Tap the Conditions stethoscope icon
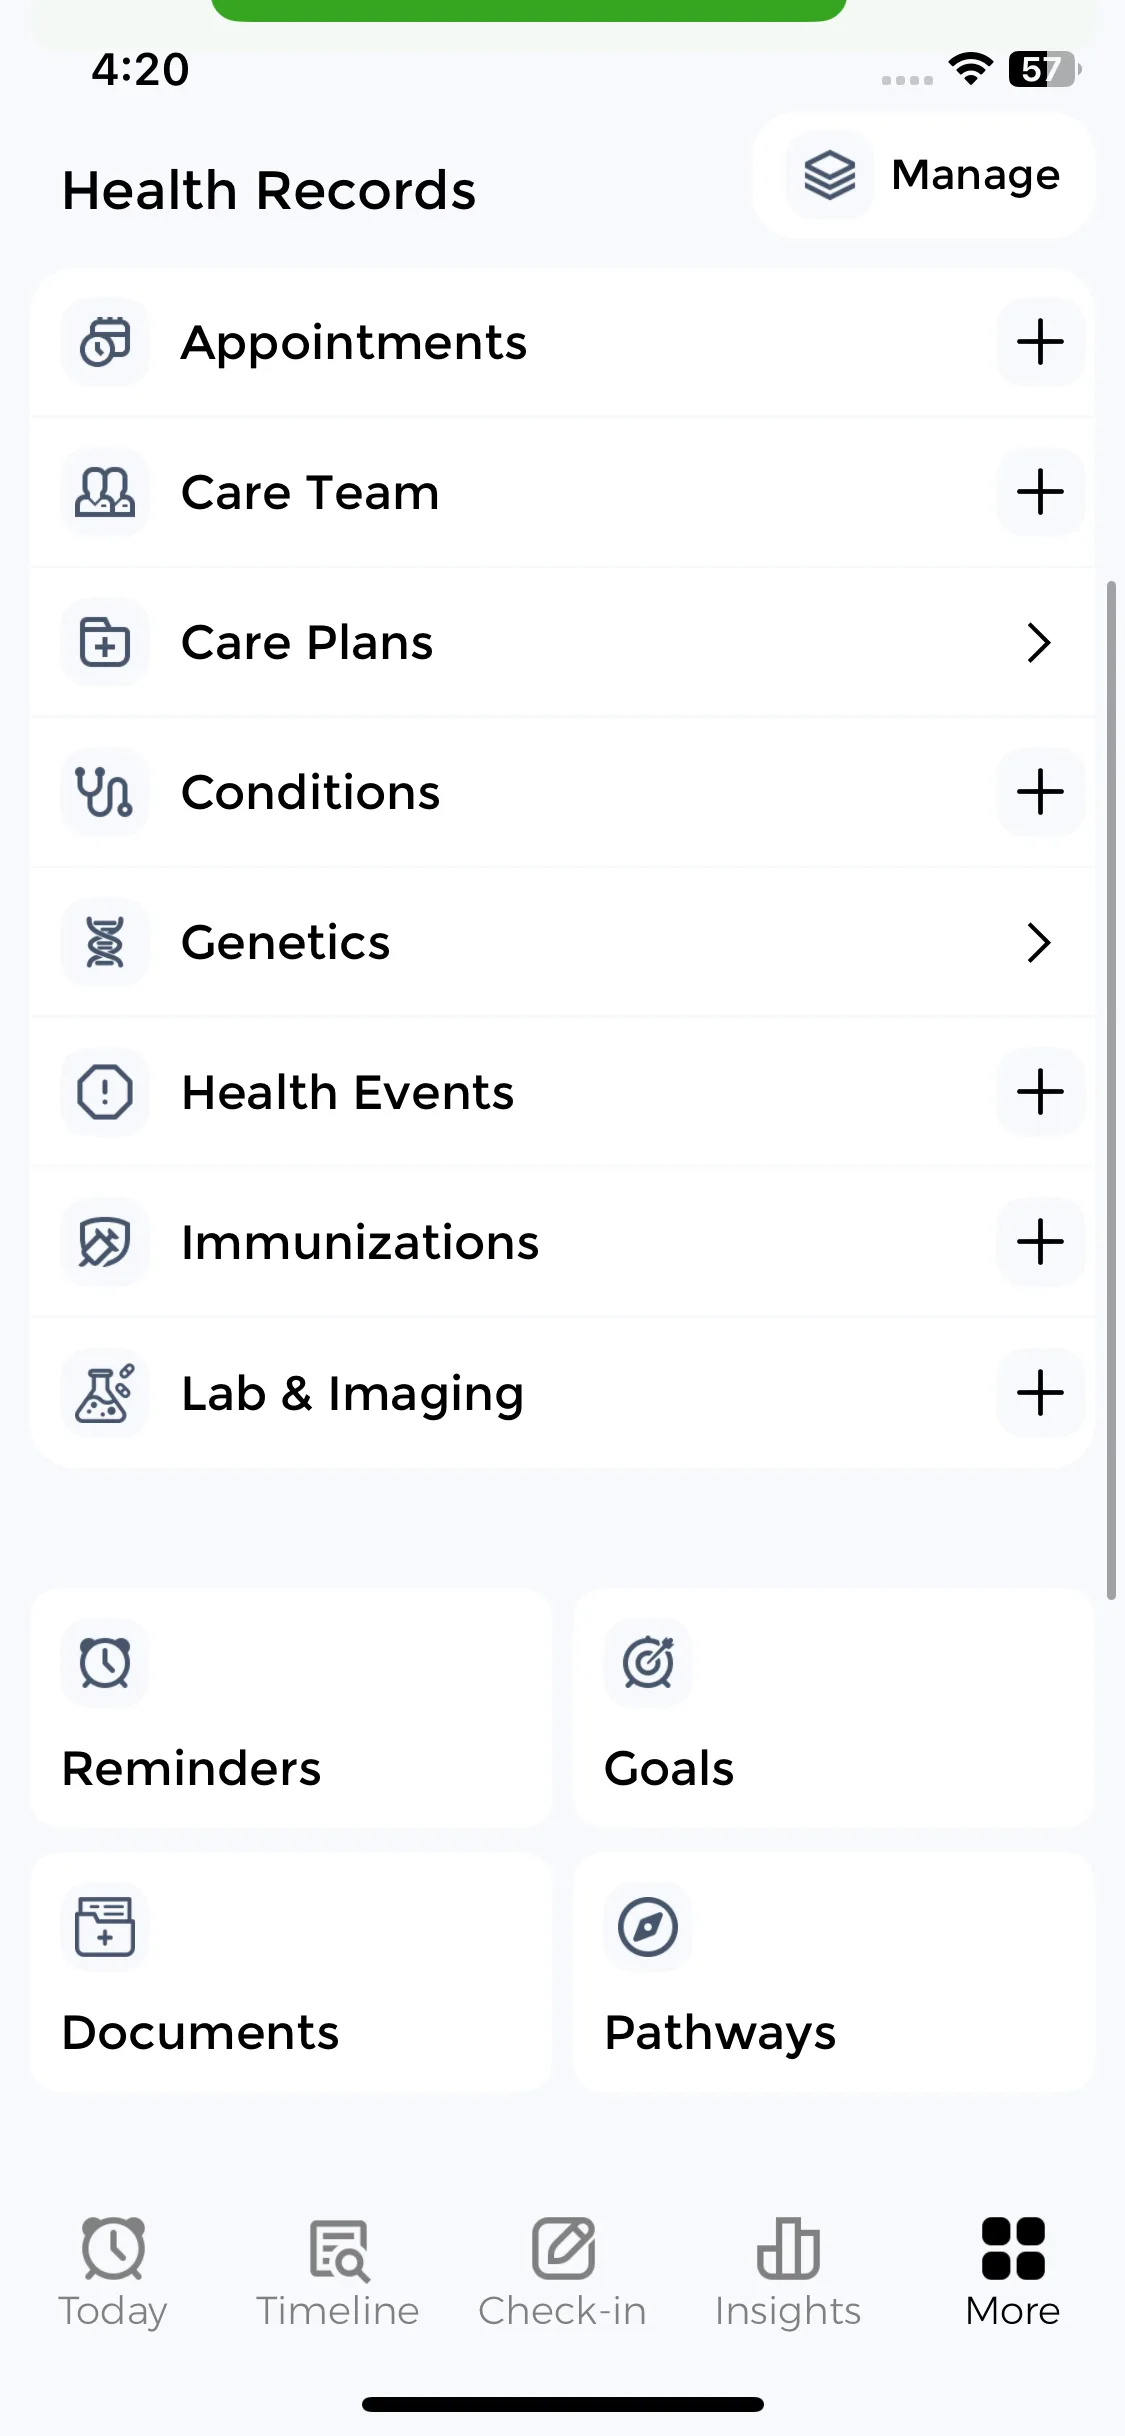Image resolution: width=1125 pixels, height=2436 pixels. tap(105, 792)
